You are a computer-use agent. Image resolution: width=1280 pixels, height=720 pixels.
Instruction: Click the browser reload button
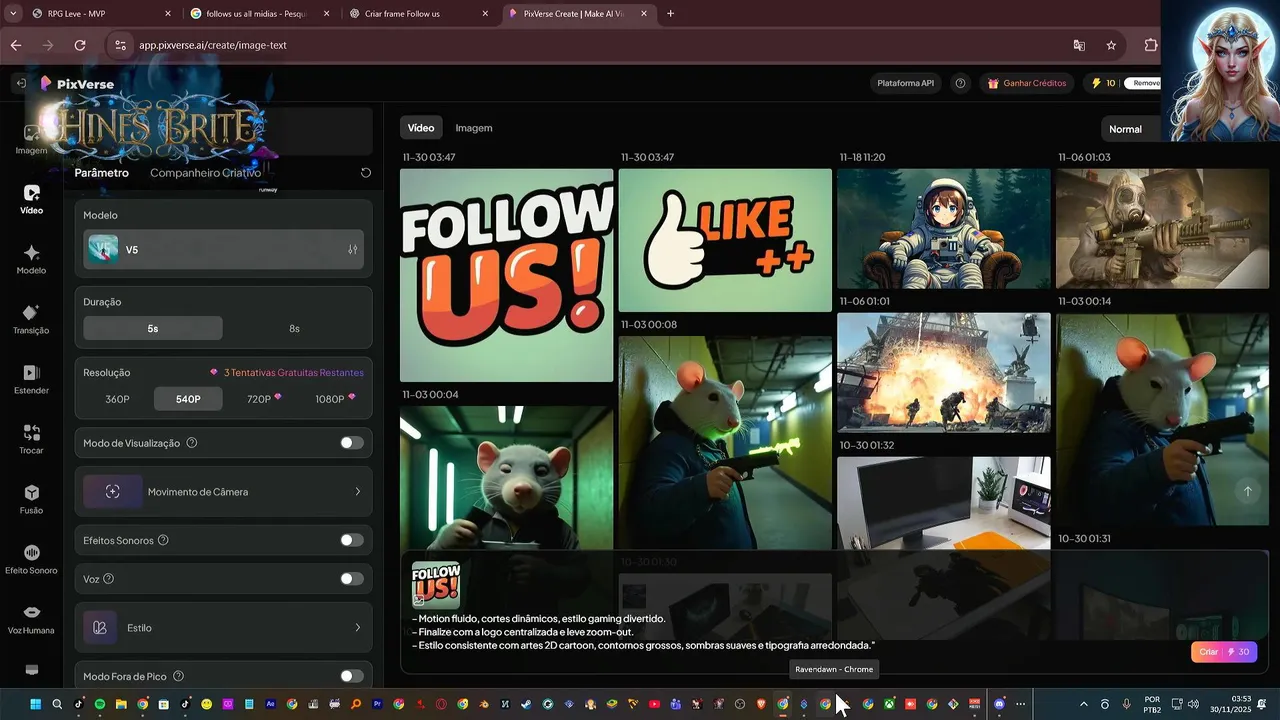click(80, 45)
